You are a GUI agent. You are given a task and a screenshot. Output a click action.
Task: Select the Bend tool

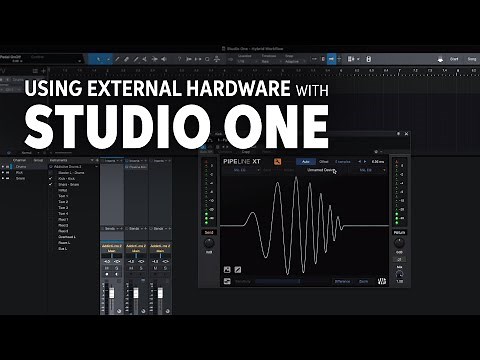(x=154, y=59)
